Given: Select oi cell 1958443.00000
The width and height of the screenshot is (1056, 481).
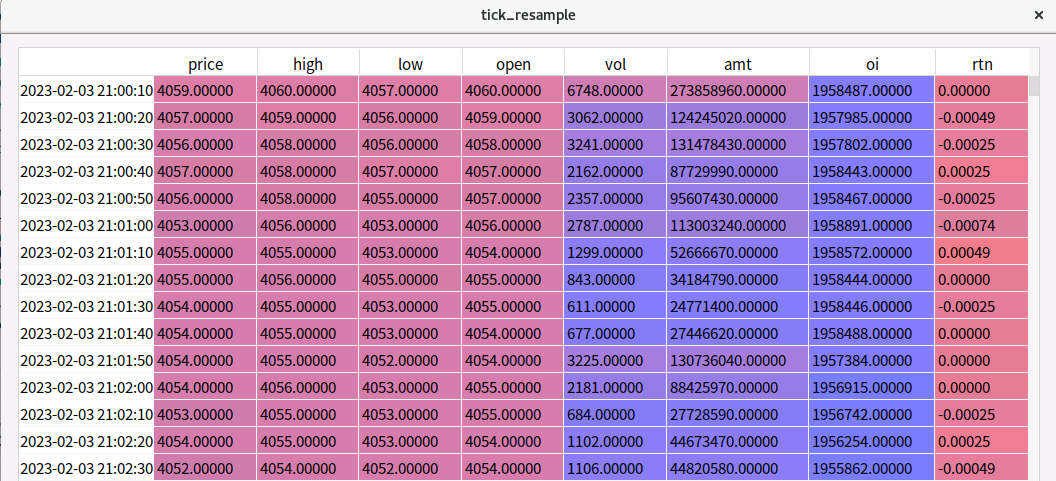Looking at the screenshot, I should [872, 171].
